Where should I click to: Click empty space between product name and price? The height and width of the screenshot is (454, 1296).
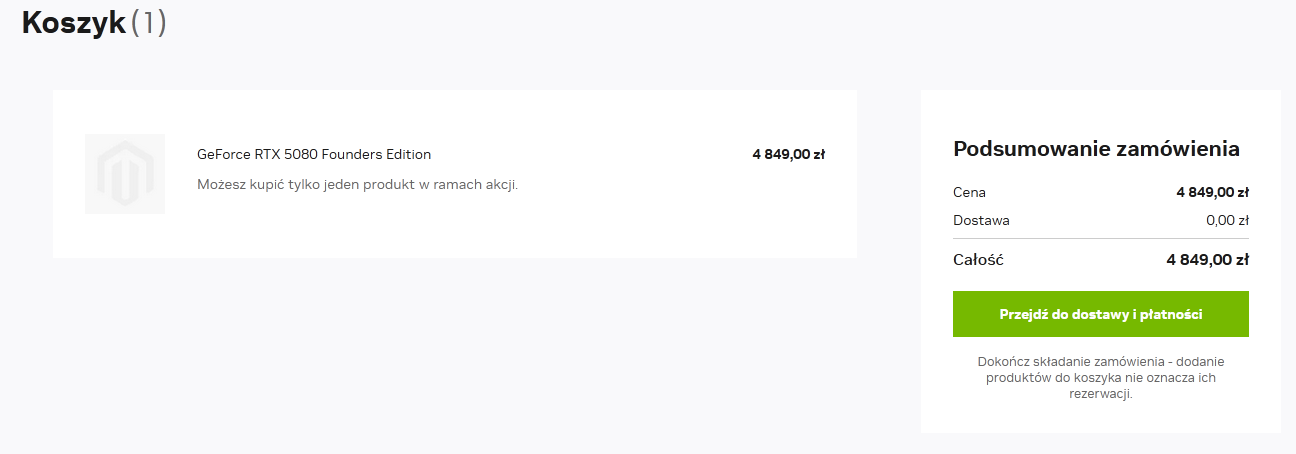pos(590,154)
